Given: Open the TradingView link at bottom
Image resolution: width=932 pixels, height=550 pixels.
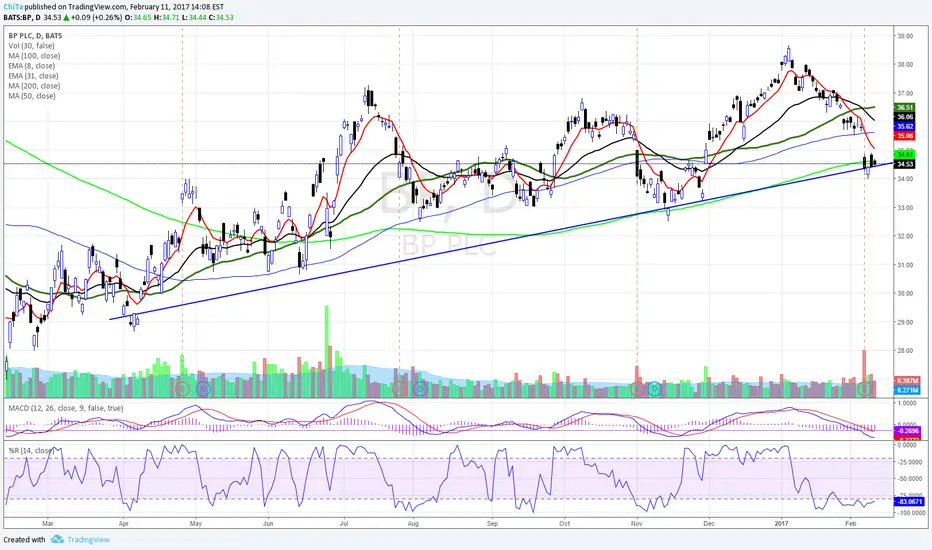Looking at the screenshot, I should pyautogui.click(x=88, y=540).
